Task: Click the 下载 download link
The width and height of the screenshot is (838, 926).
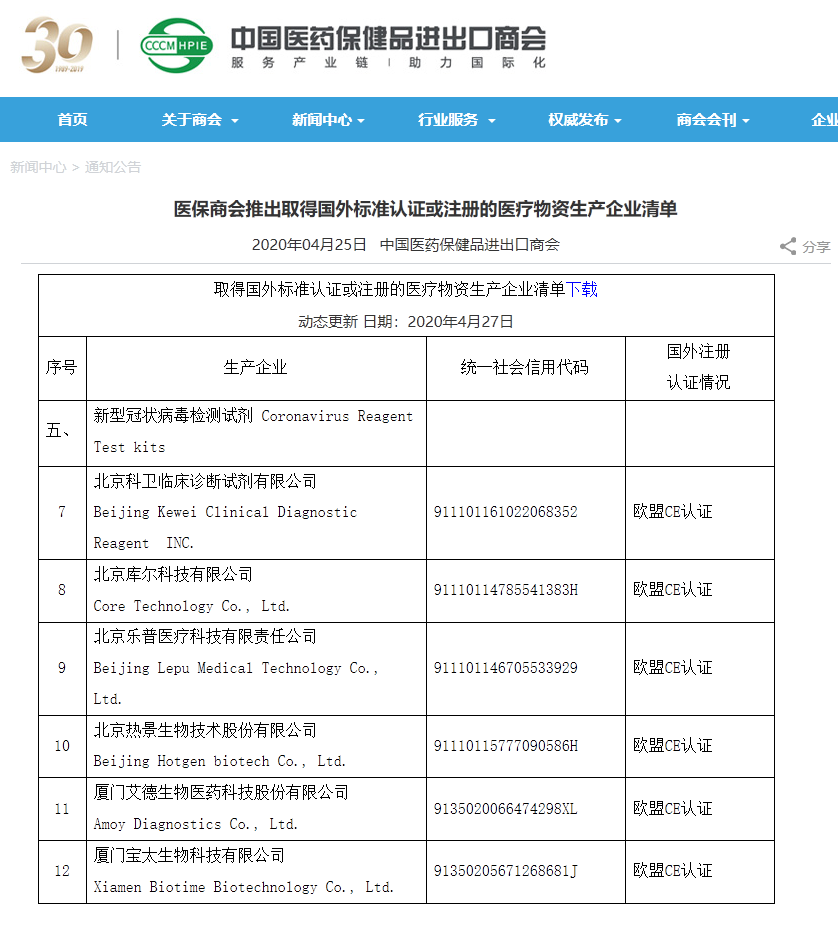Action: pos(585,289)
